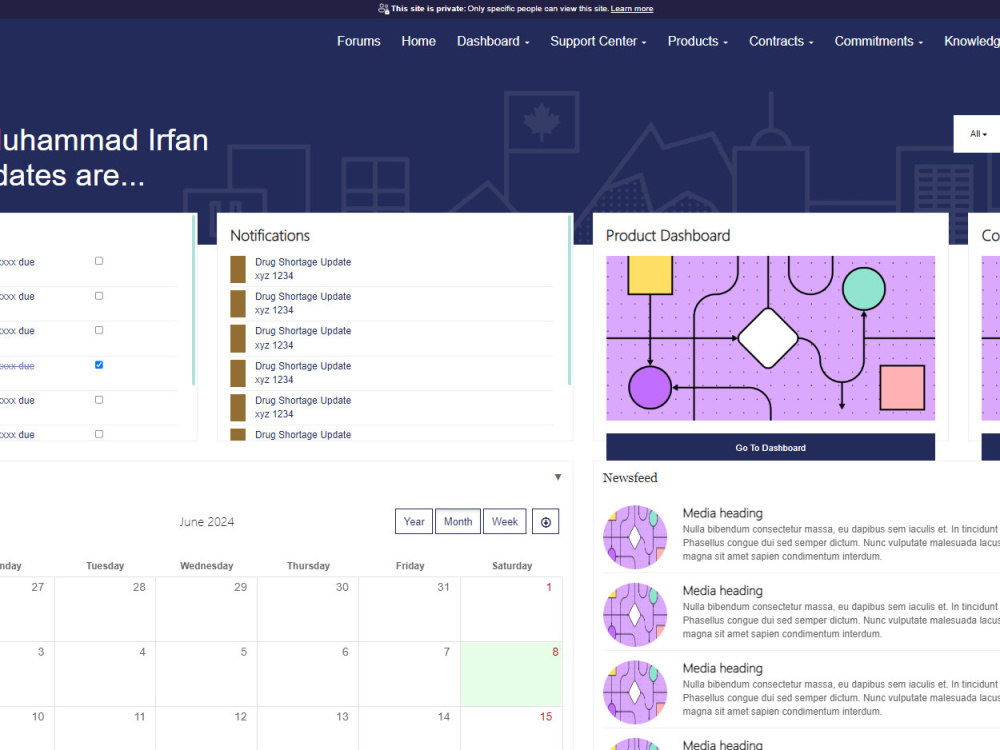Open the 'Learn more' link in top banner

[x=632, y=8]
